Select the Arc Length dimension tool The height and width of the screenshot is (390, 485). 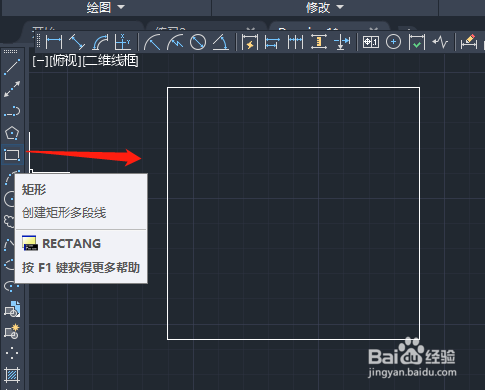[x=100, y=42]
